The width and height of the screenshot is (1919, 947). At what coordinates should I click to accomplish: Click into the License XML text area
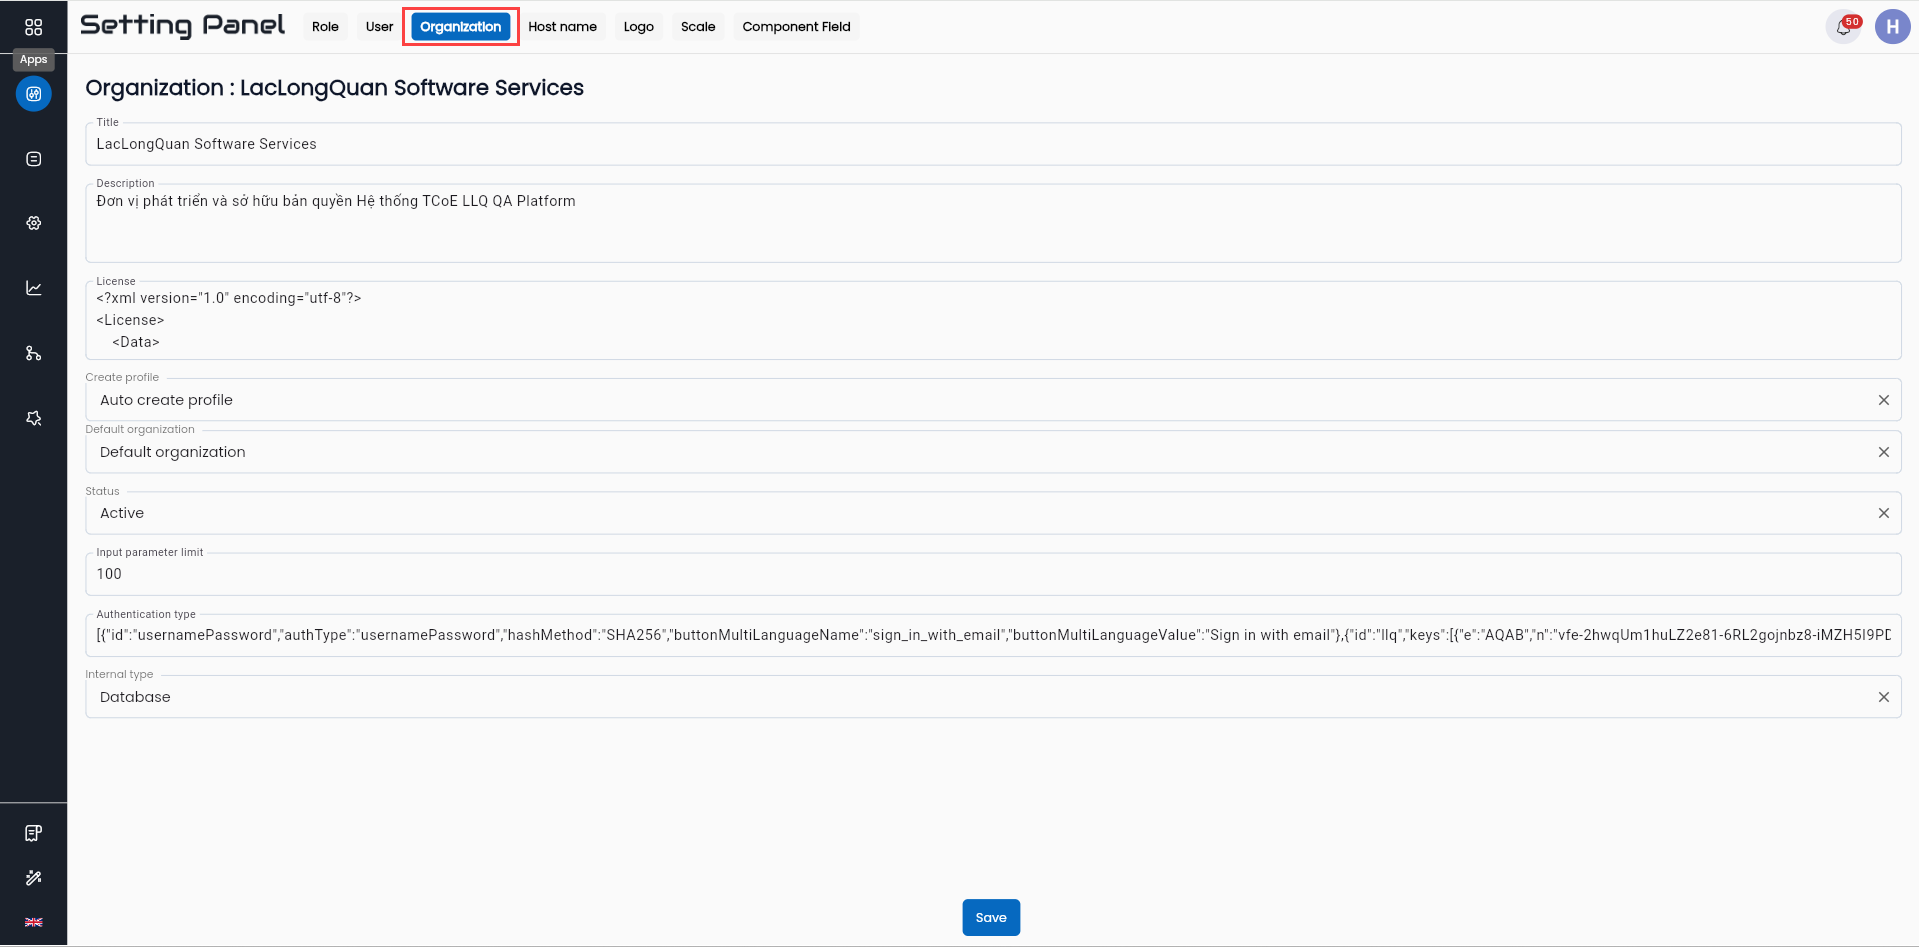(993, 320)
